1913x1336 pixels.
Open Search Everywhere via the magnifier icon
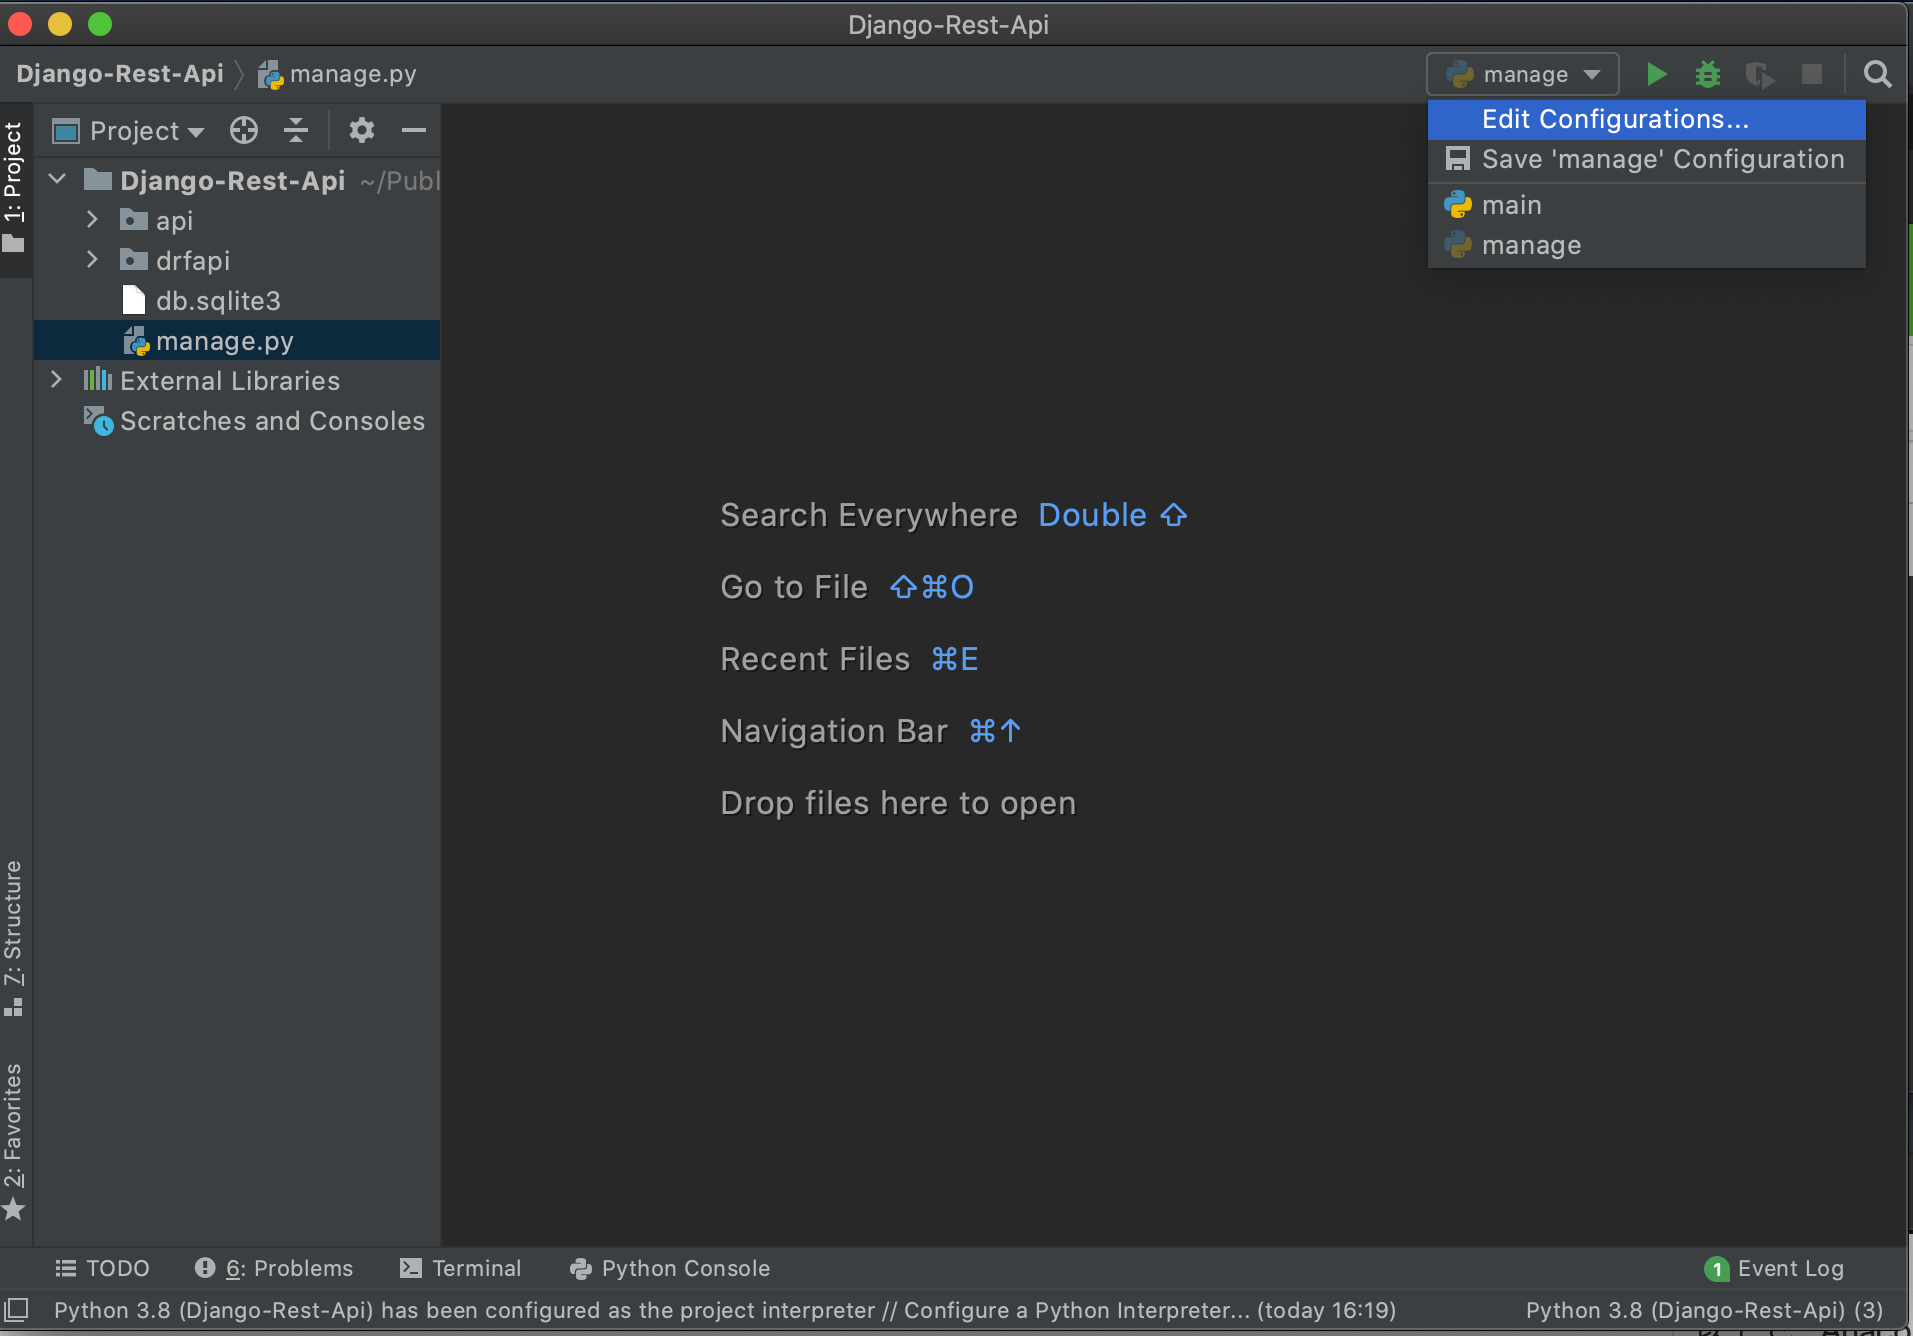1877,74
